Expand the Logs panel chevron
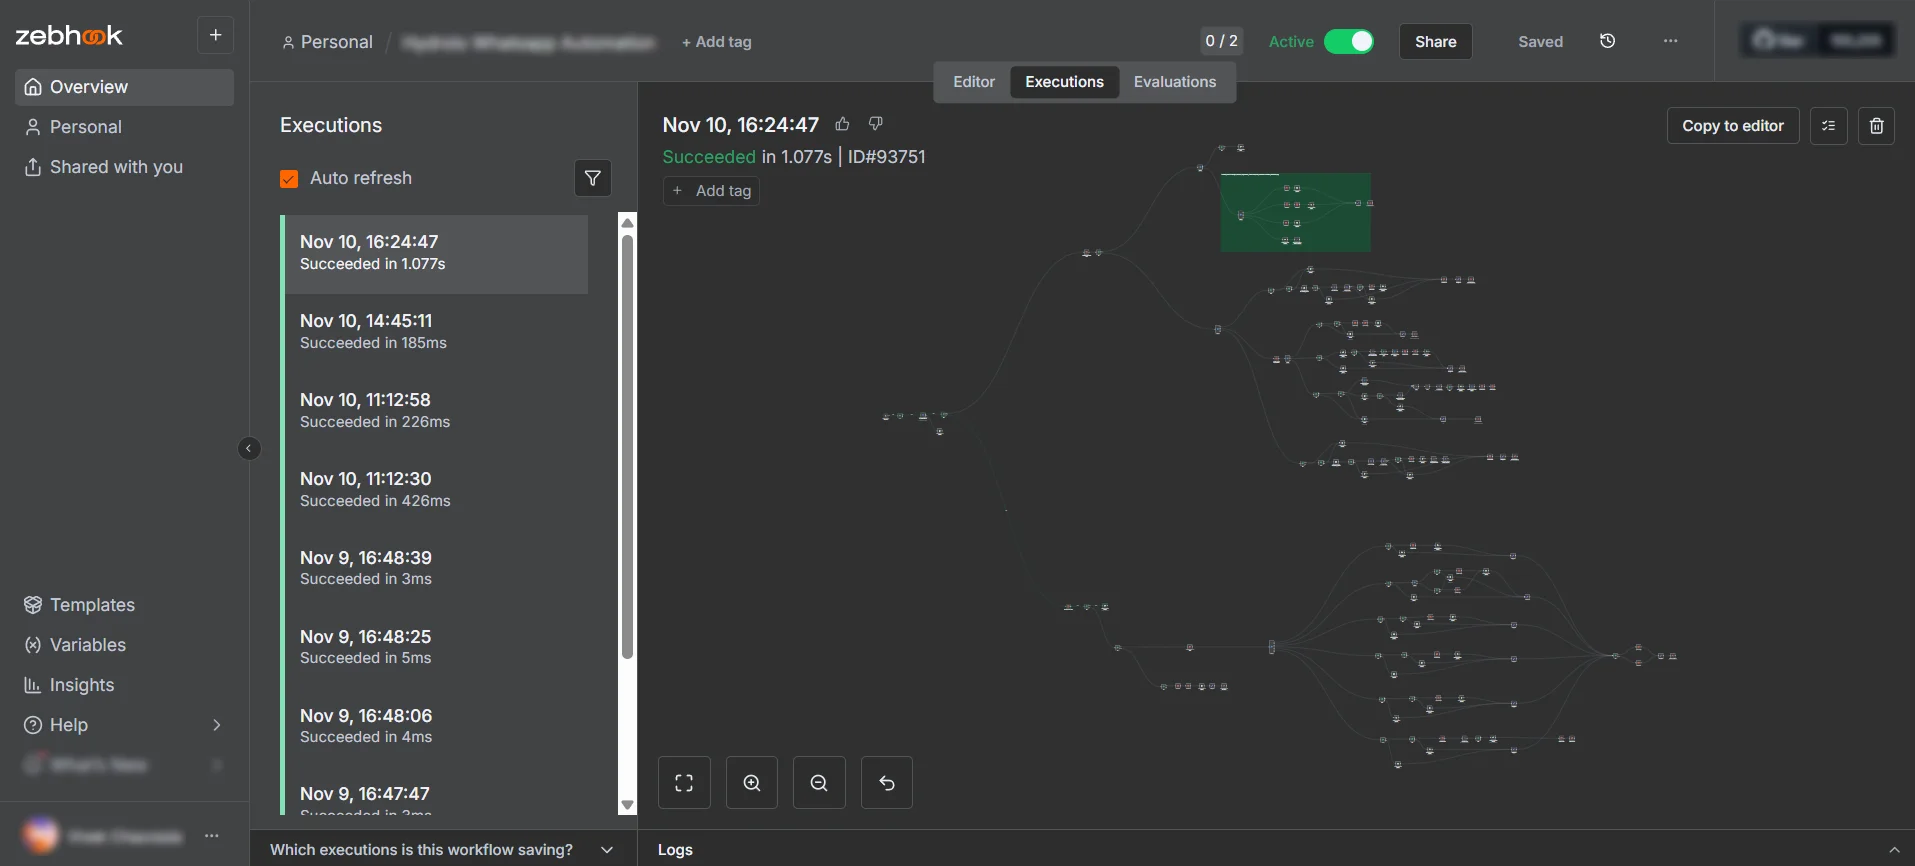 click(x=1893, y=850)
